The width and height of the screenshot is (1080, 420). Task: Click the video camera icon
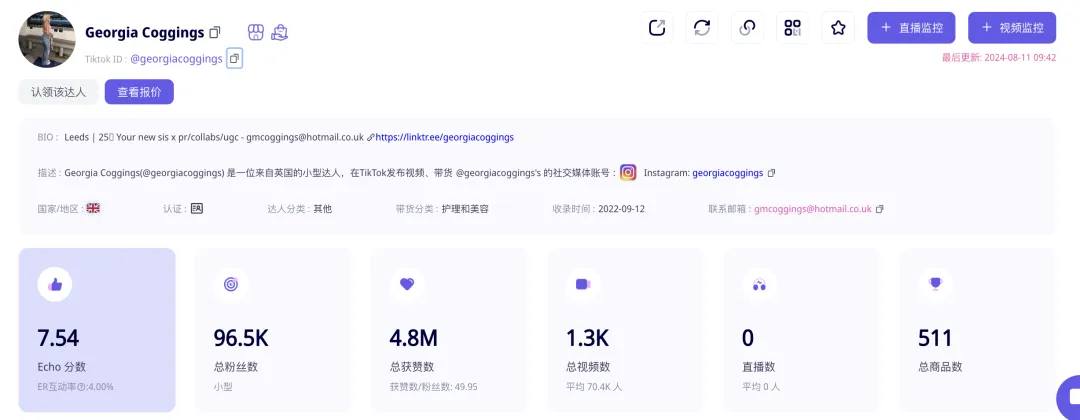pos(583,284)
